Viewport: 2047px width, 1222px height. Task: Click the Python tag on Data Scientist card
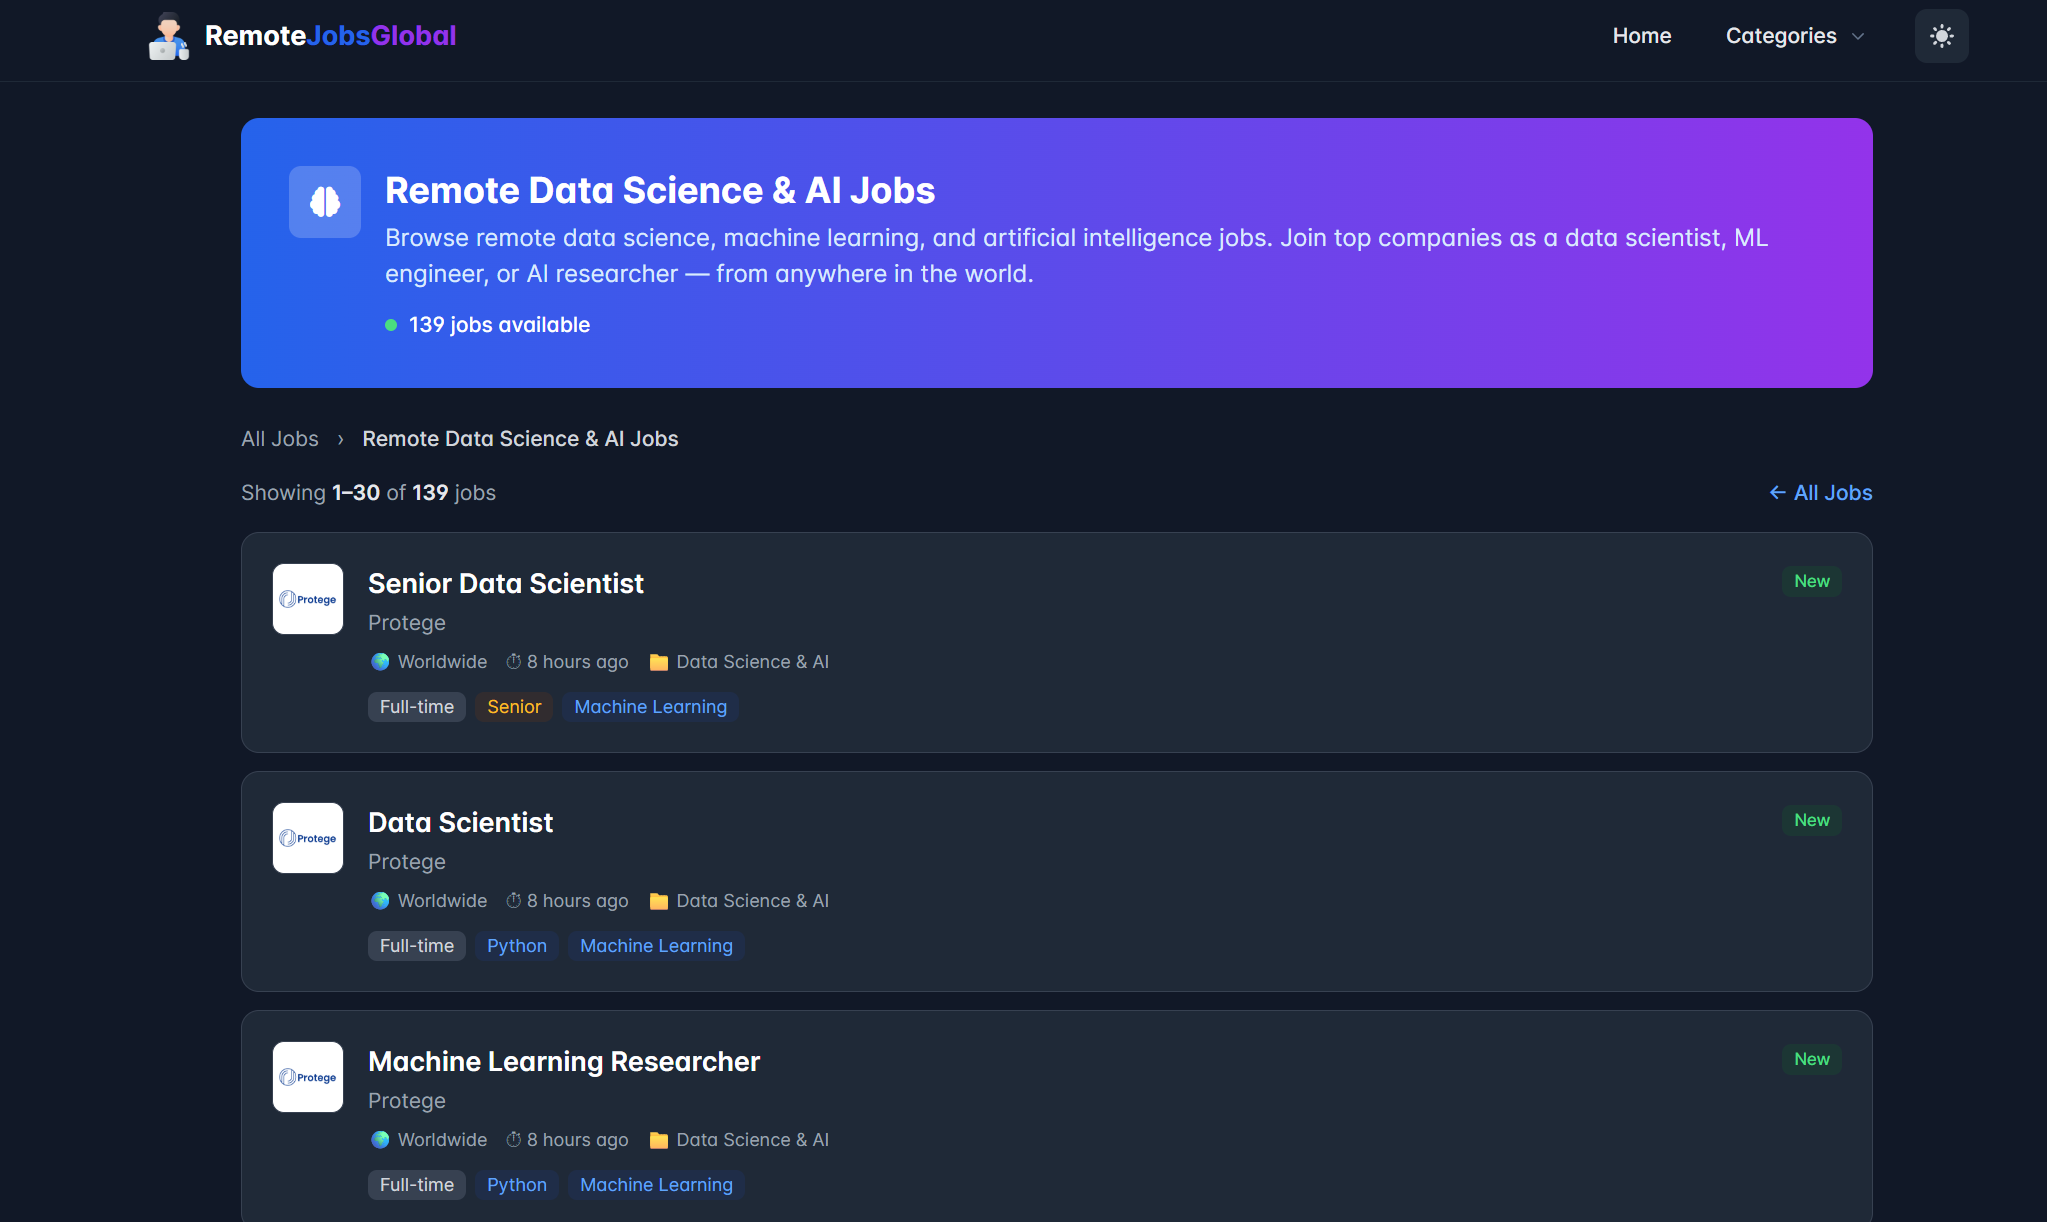pyautogui.click(x=516, y=946)
